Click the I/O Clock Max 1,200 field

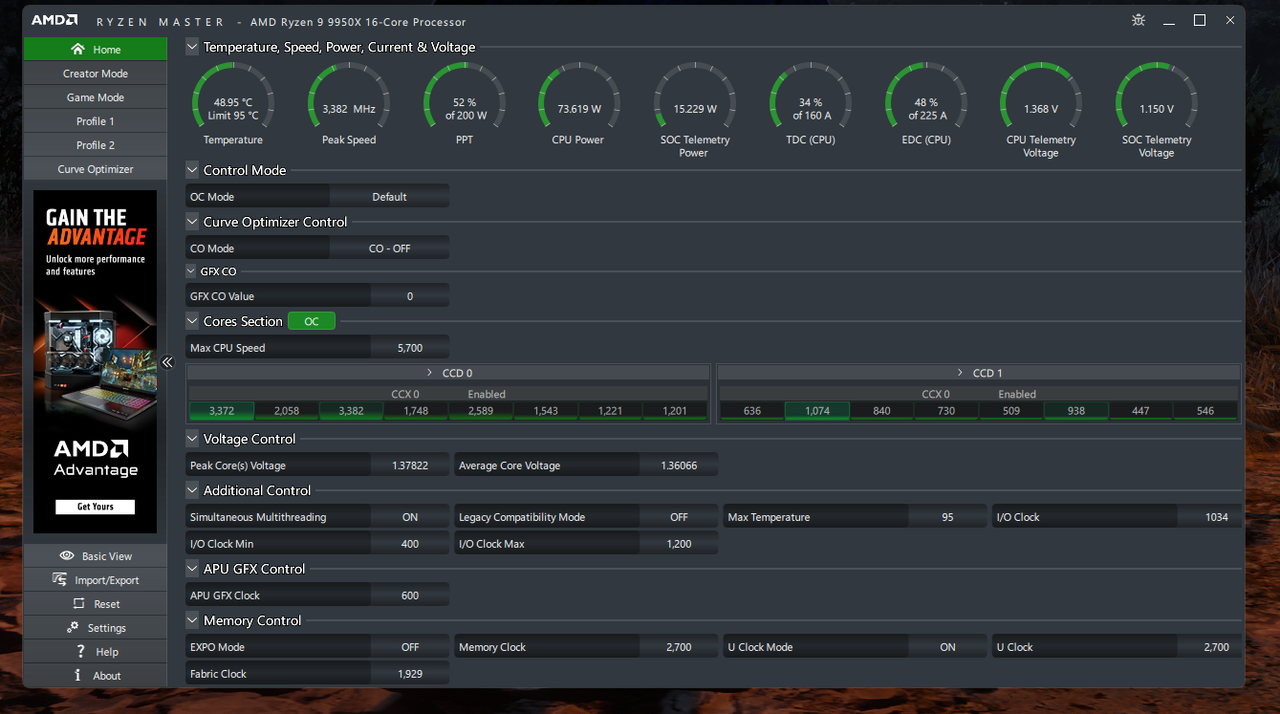(679, 544)
